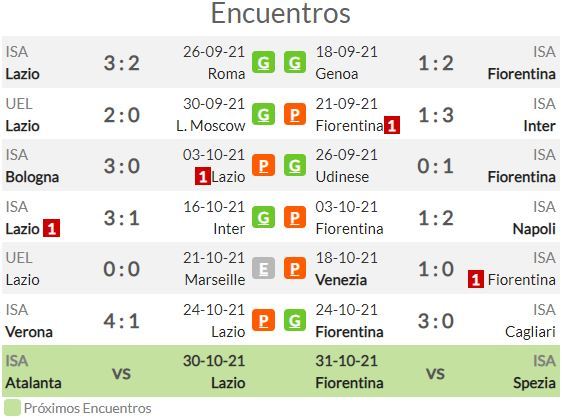Click red card badge next to Lazio versus Inter
This screenshot has height=418, width=562.
[x=51, y=229]
